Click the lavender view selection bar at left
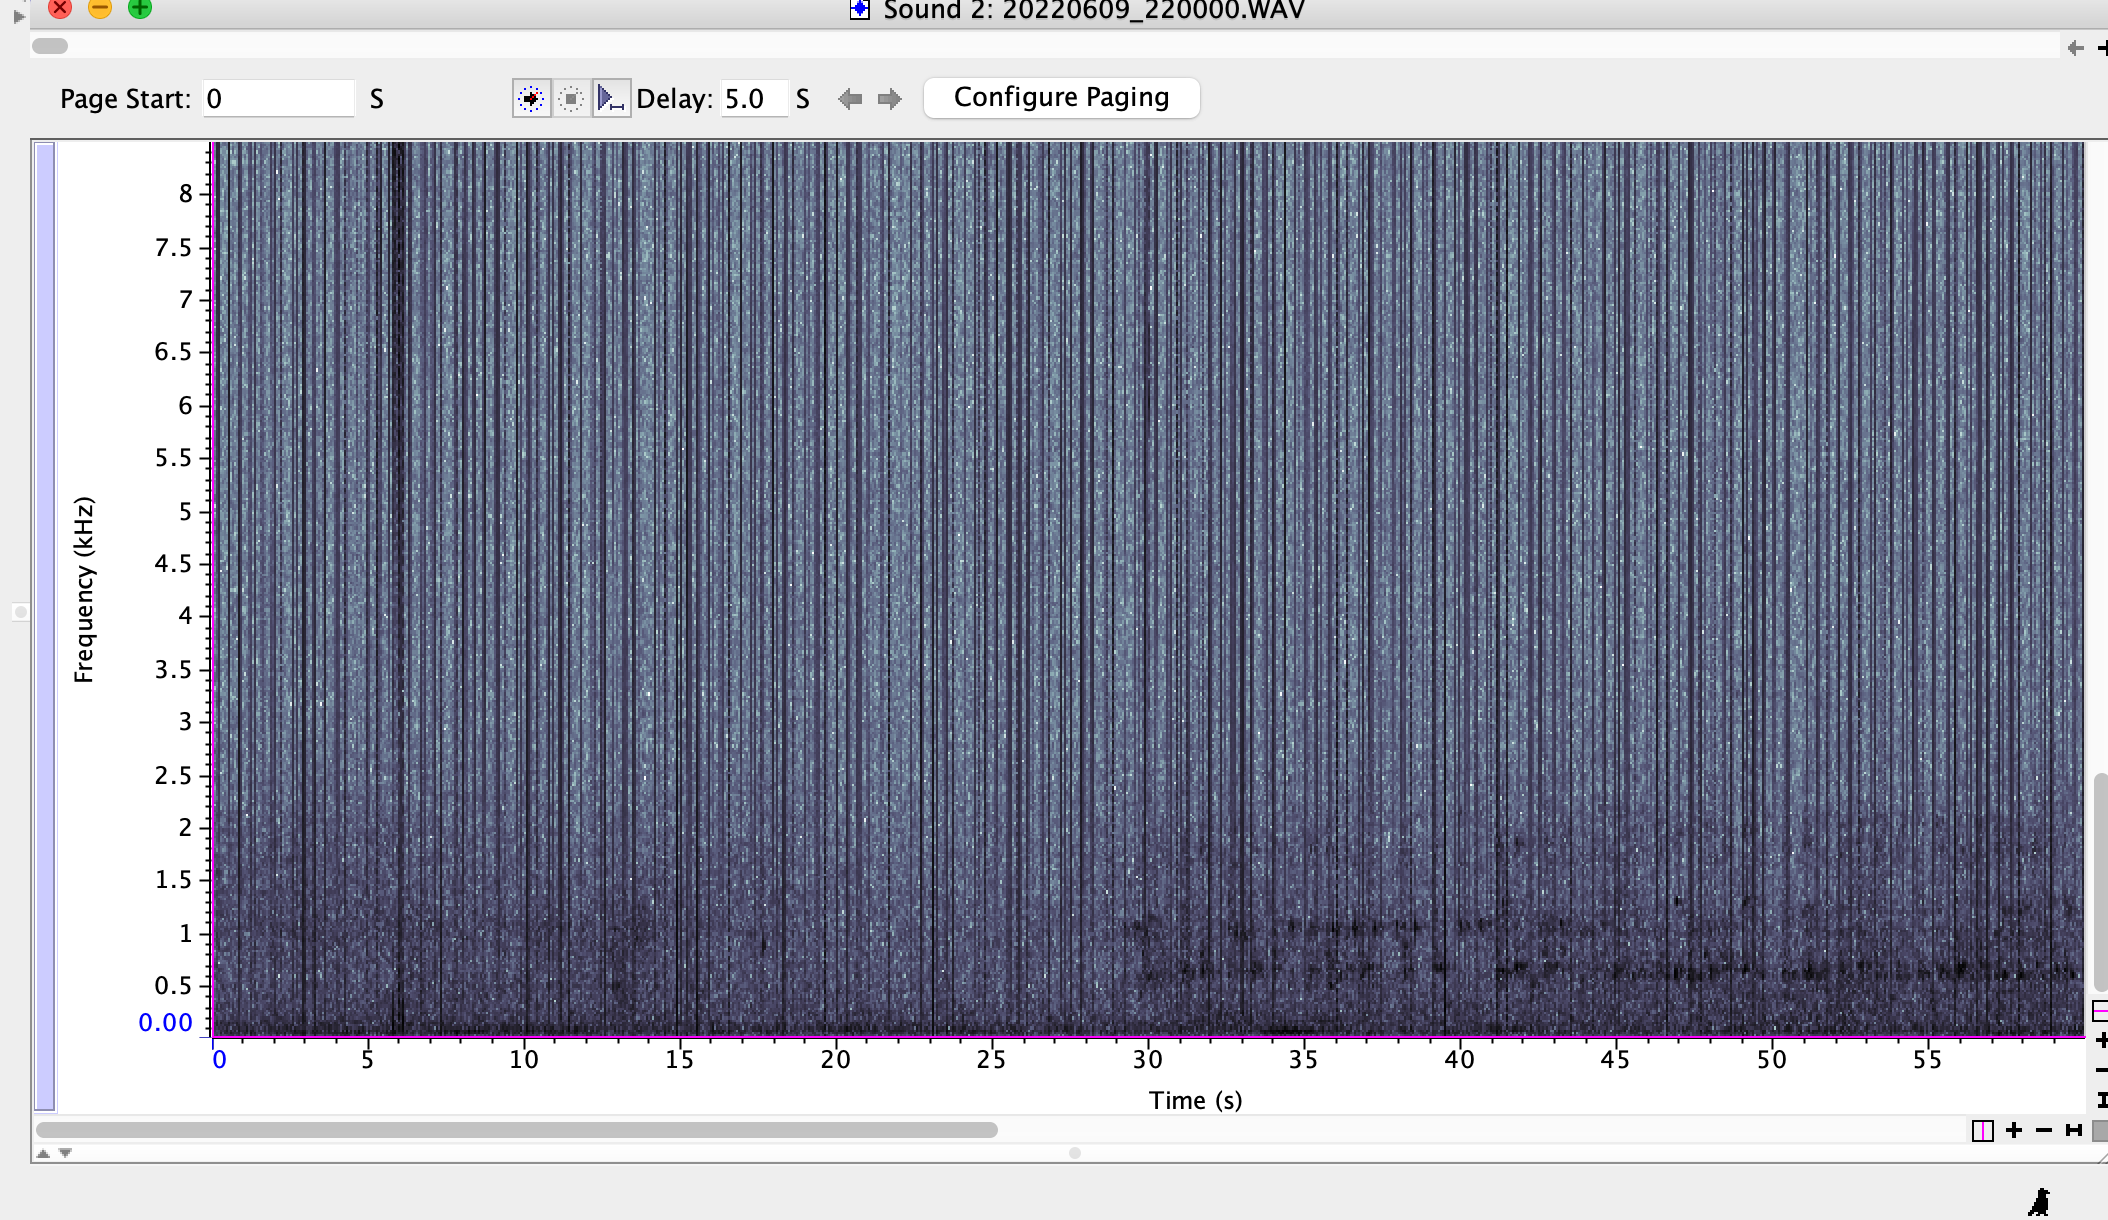2108x1220 pixels. (x=45, y=627)
